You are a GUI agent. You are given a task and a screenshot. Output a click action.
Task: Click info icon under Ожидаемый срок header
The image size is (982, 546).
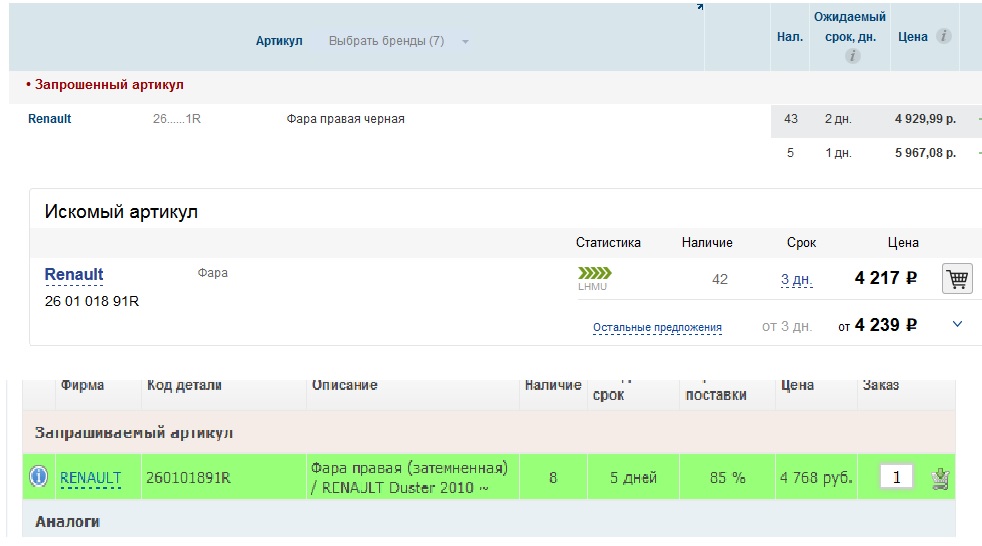point(852,57)
